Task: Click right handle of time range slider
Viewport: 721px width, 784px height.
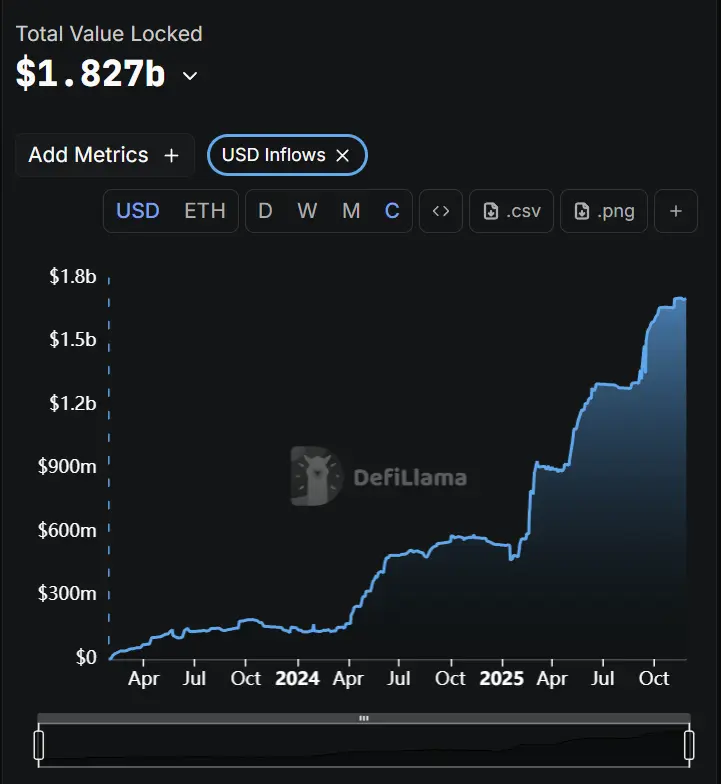Action: 689,745
